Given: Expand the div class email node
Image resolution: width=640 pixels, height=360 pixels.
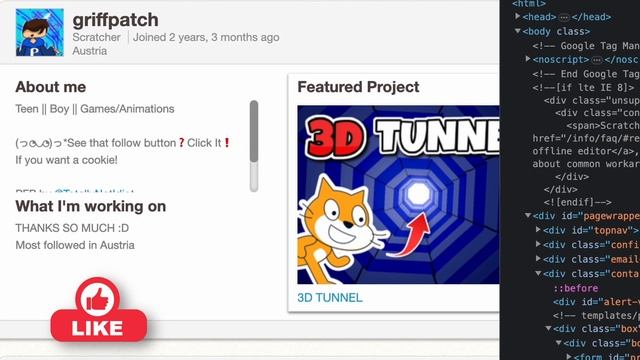Looking at the screenshot, I should tap(538, 258).
